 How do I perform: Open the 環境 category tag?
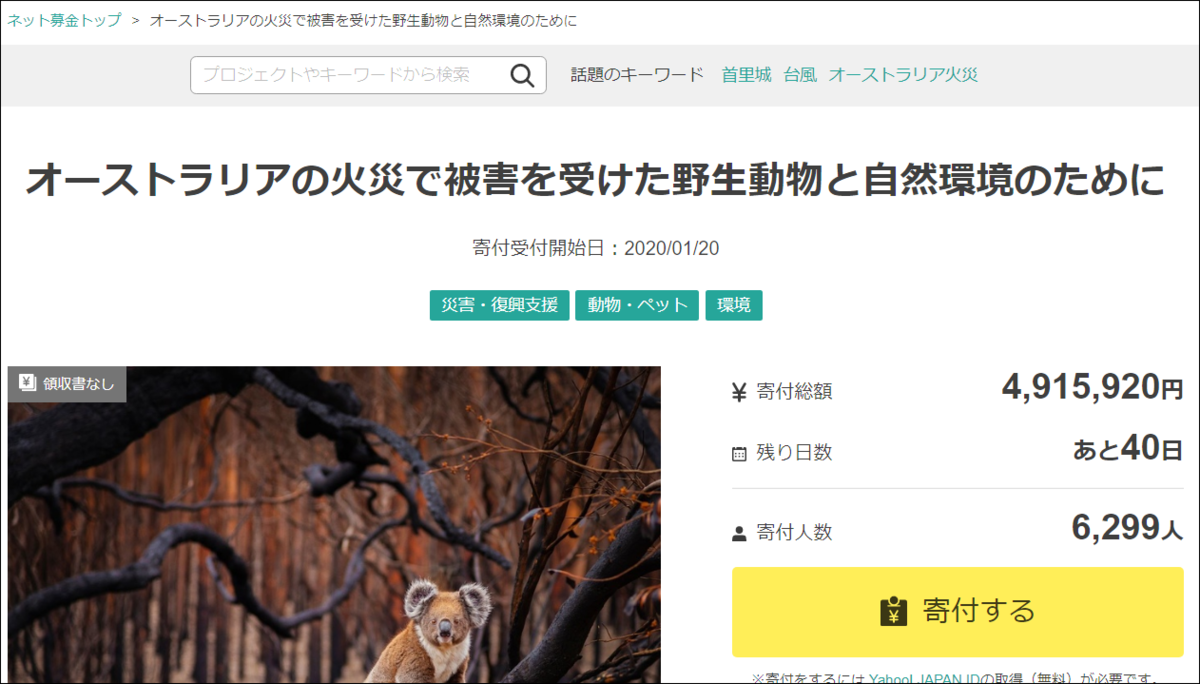click(734, 306)
